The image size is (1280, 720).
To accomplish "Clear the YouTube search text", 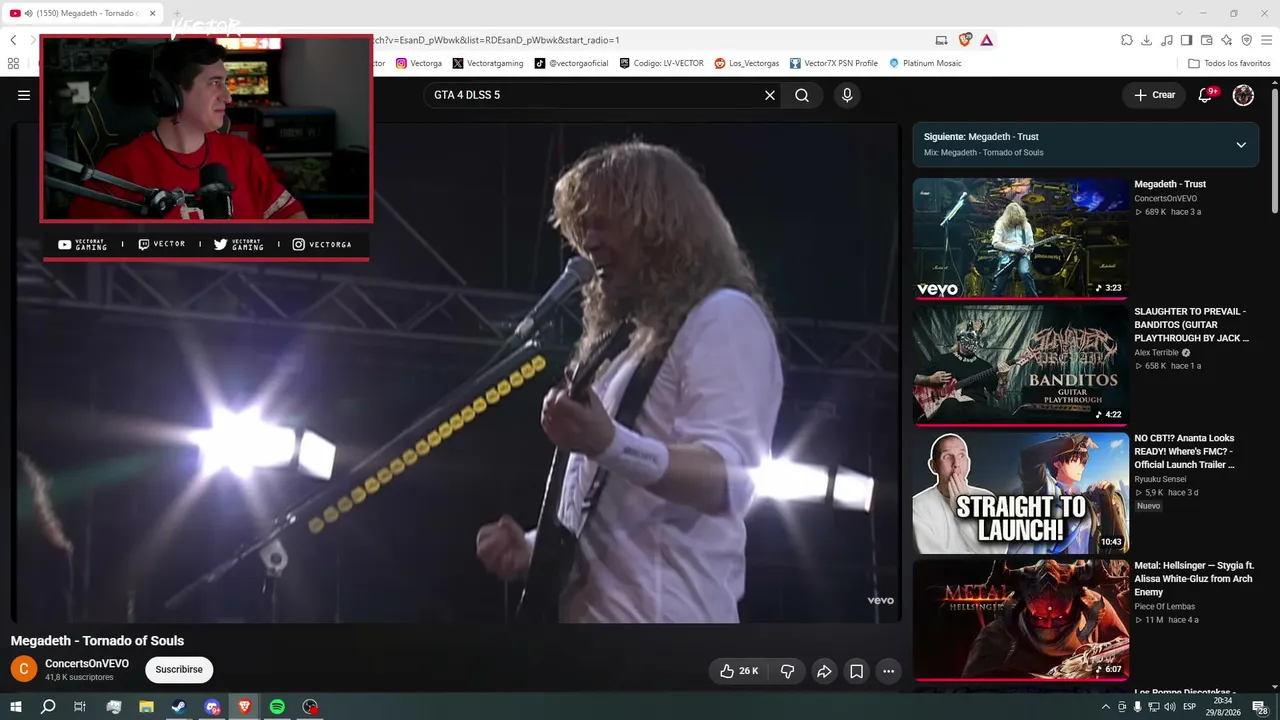I will tap(770, 95).
